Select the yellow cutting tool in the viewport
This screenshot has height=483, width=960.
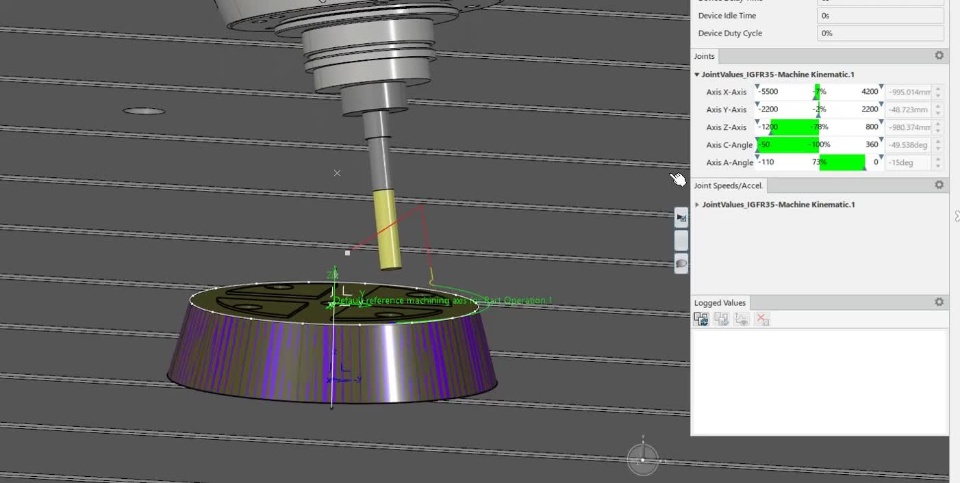(x=388, y=230)
